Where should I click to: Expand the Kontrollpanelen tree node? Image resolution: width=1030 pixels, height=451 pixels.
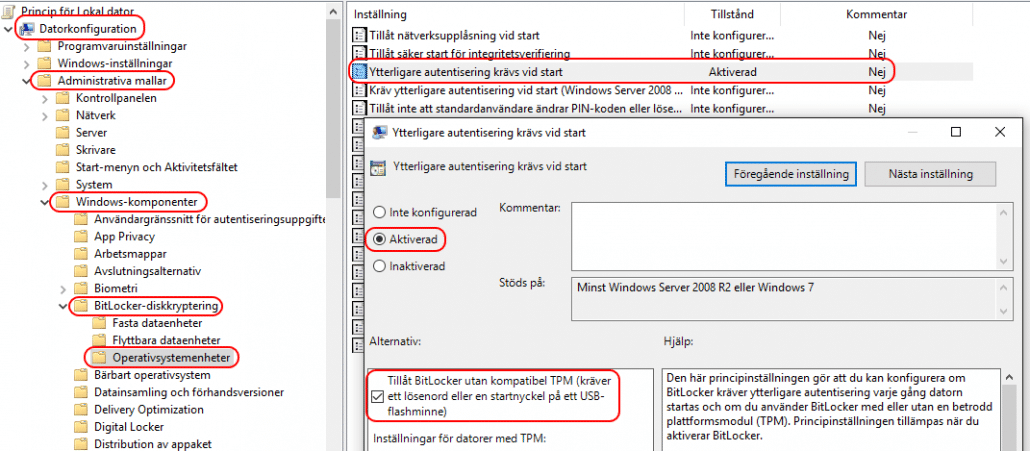[x=45, y=98]
